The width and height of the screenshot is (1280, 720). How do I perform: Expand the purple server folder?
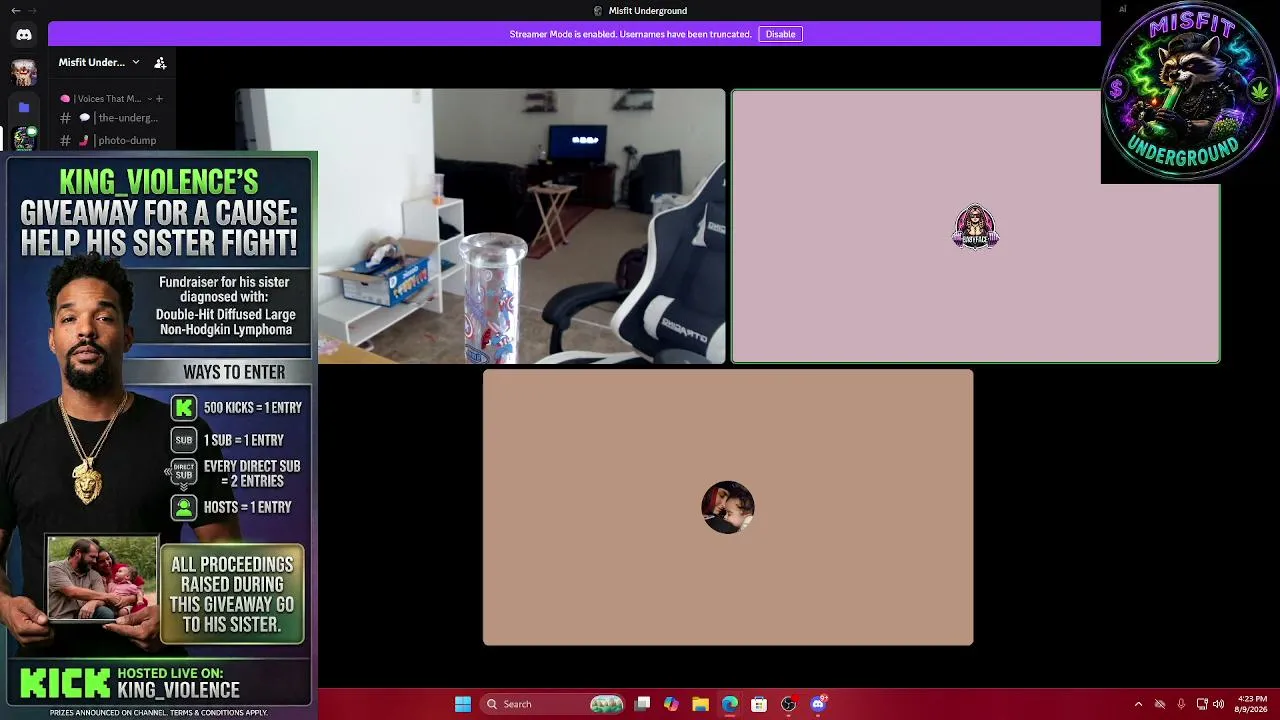[x=24, y=107]
